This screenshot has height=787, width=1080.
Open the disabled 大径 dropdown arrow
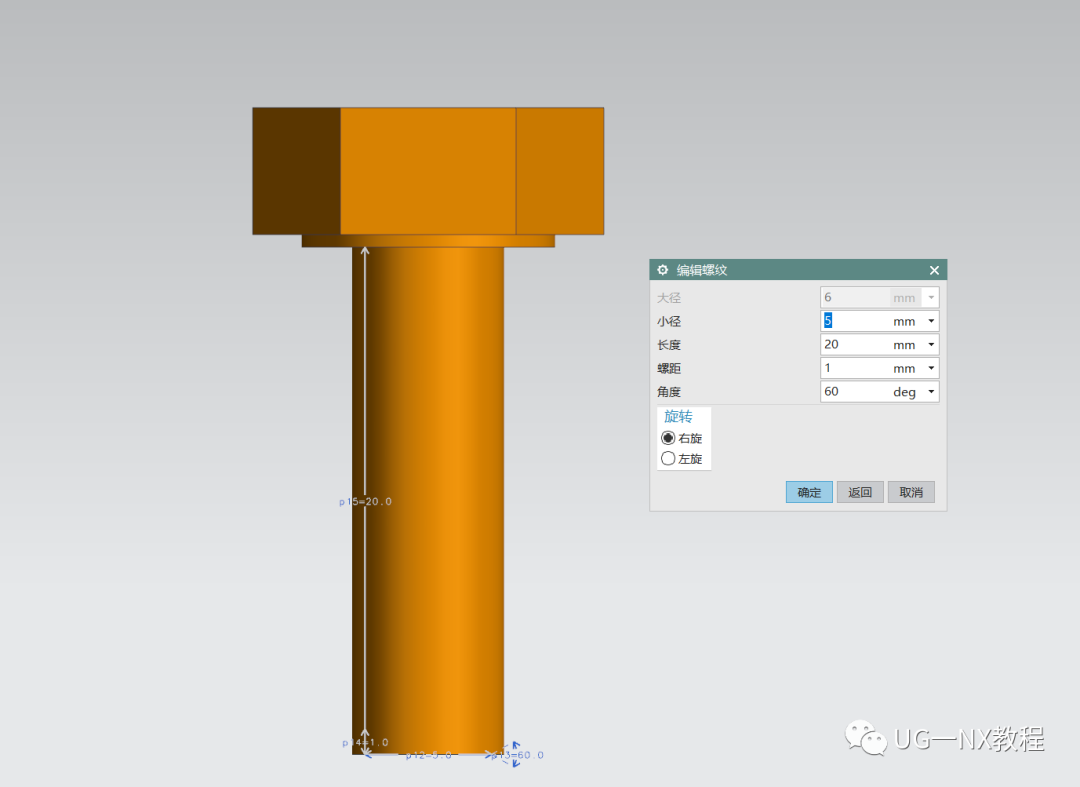click(931, 297)
